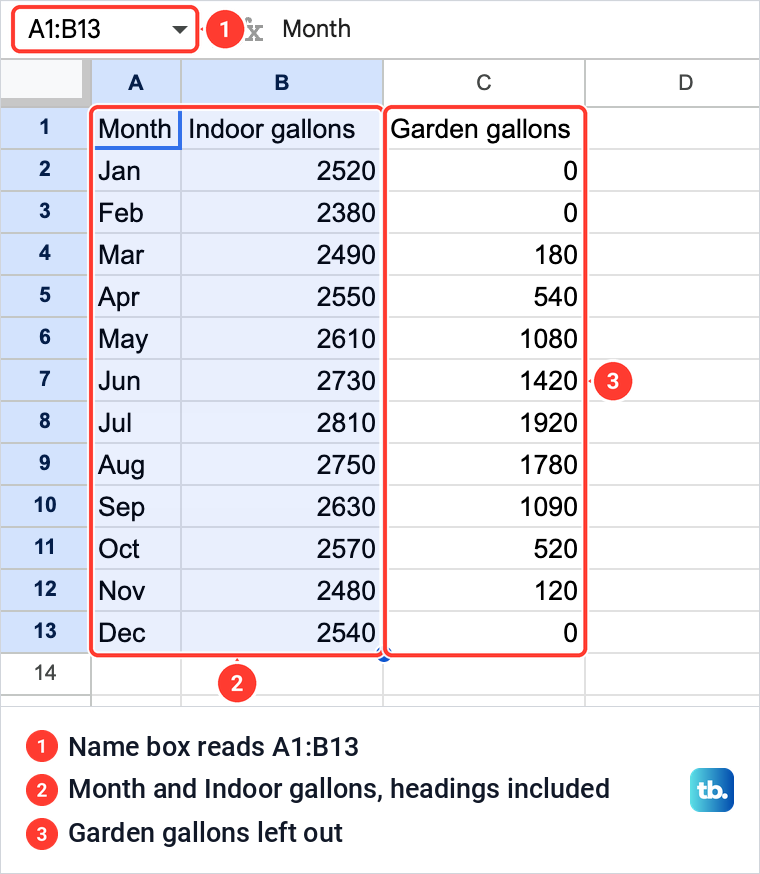Click the blue selection fill handle
This screenshot has height=874, width=760.
(384, 655)
